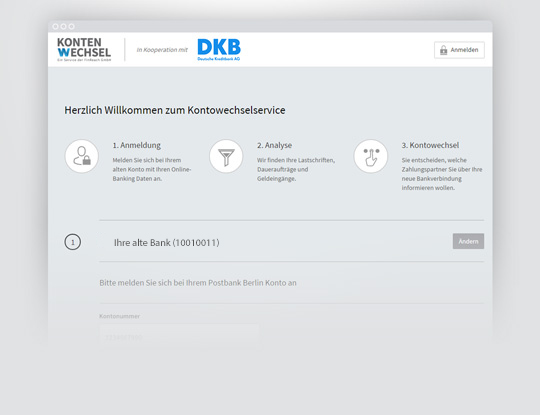
Task: Focus the Kontonummer input field
Action: [x=179, y=336]
